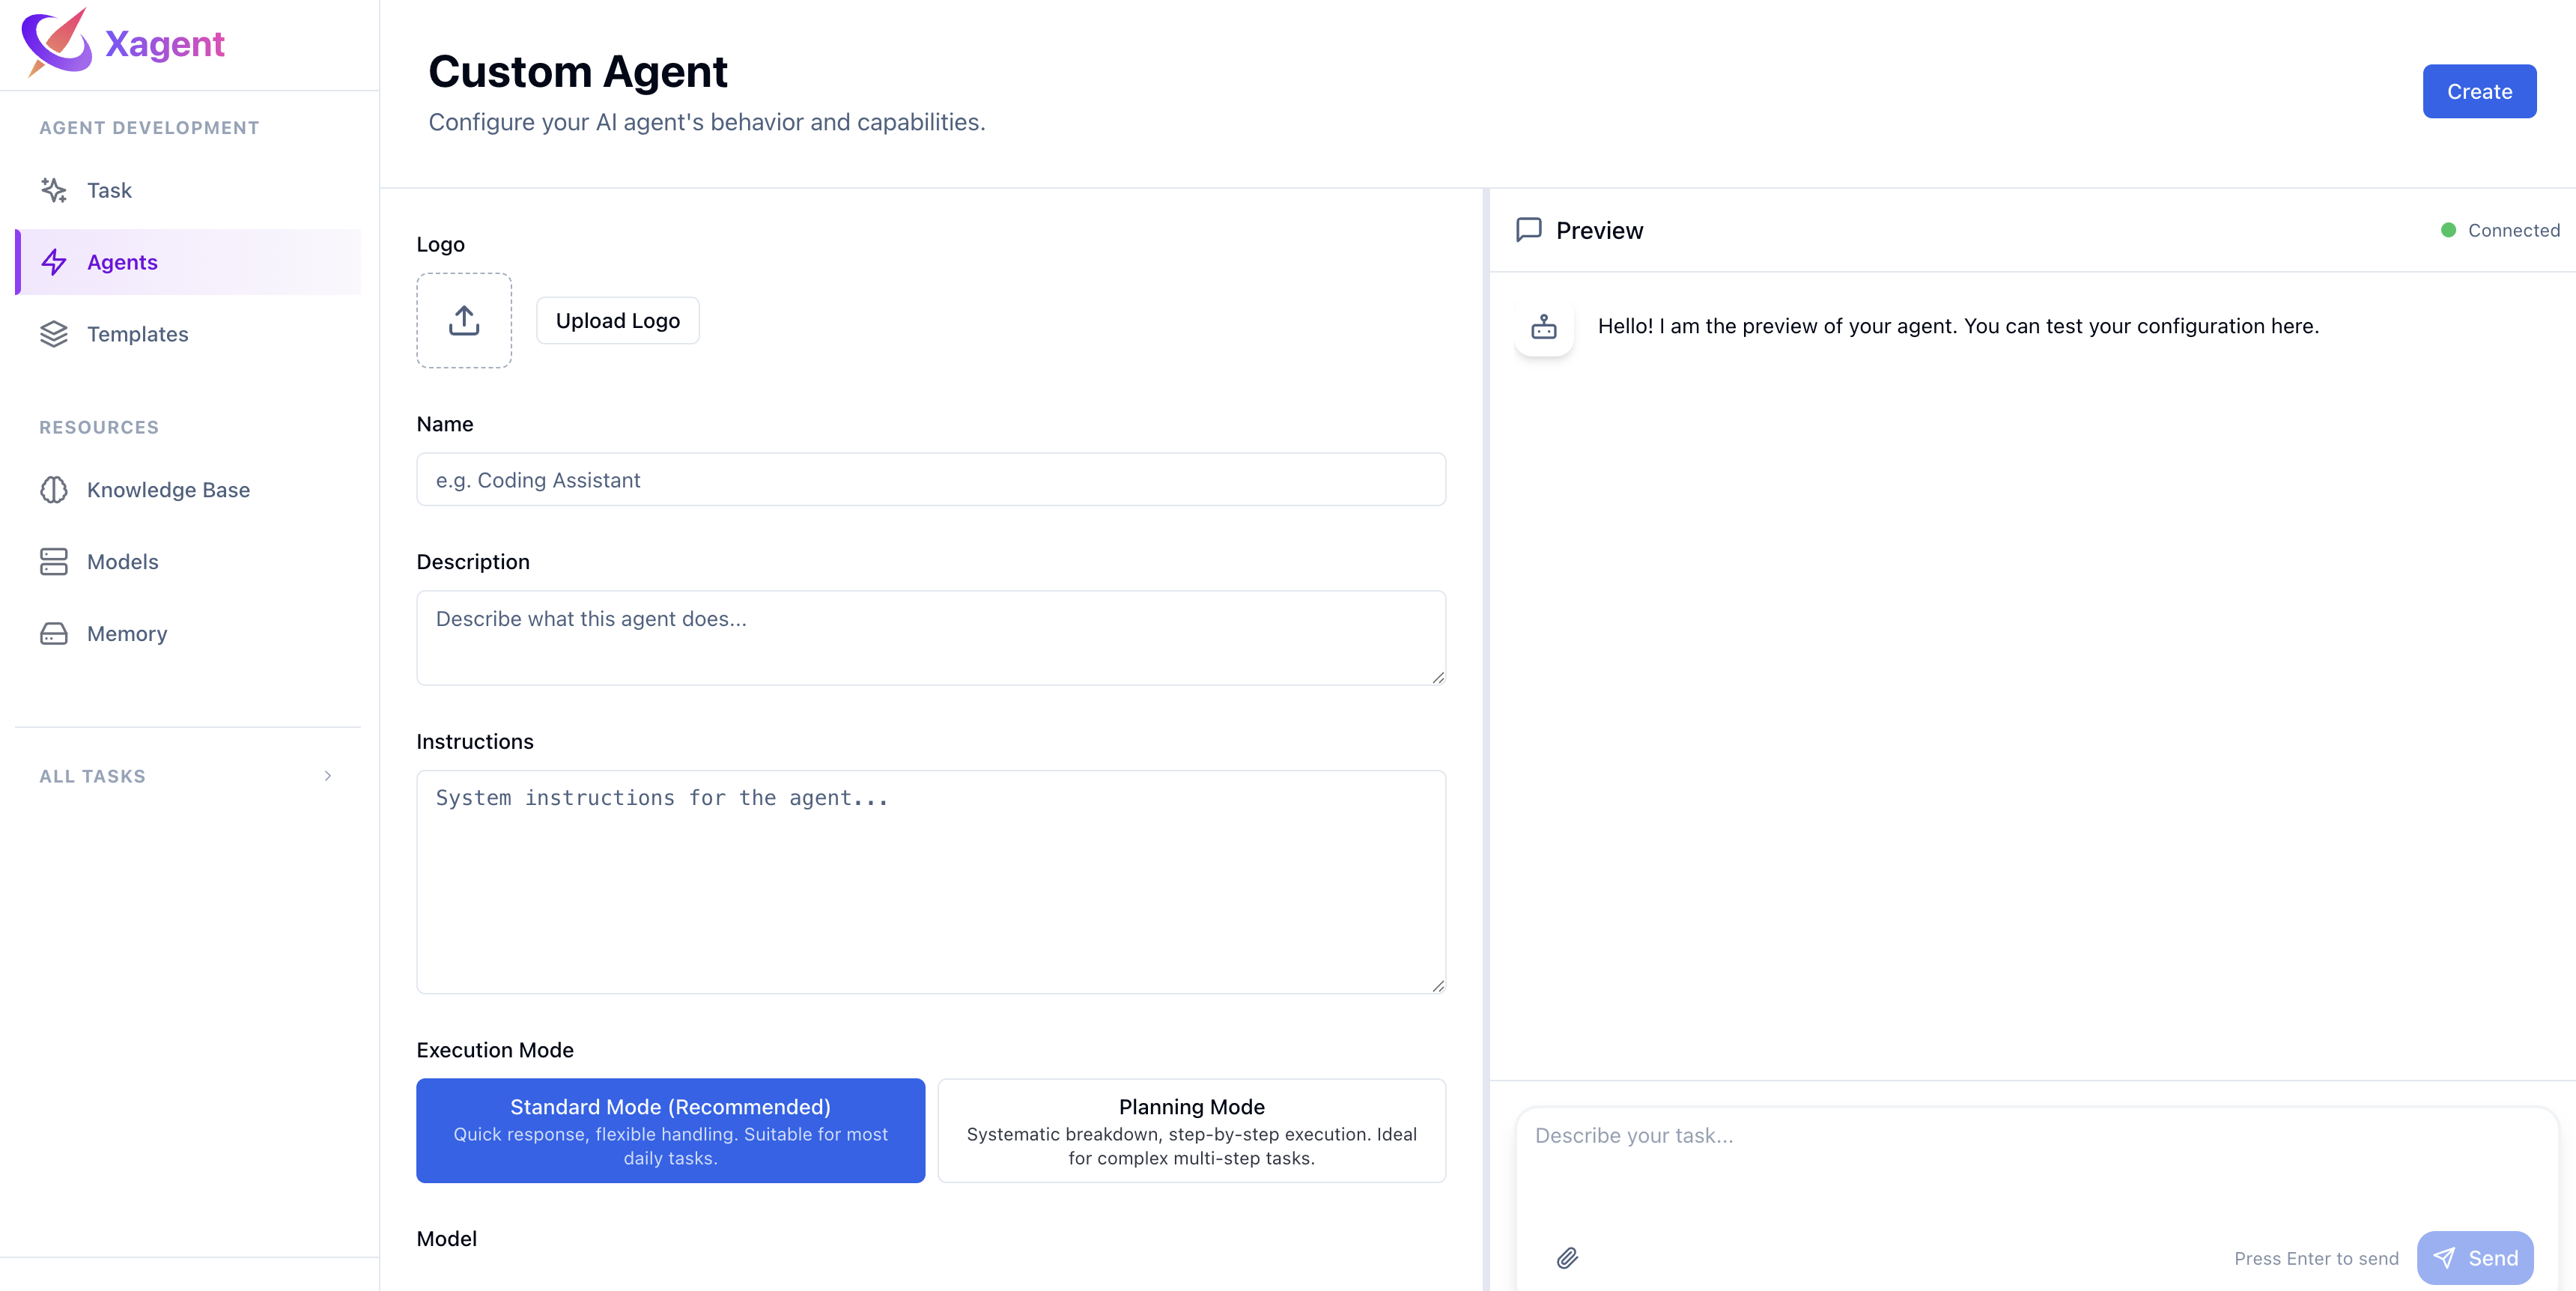This screenshot has width=2576, height=1291.
Task: Select Standard Mode execution option
Action: (x=670, y=1130)
